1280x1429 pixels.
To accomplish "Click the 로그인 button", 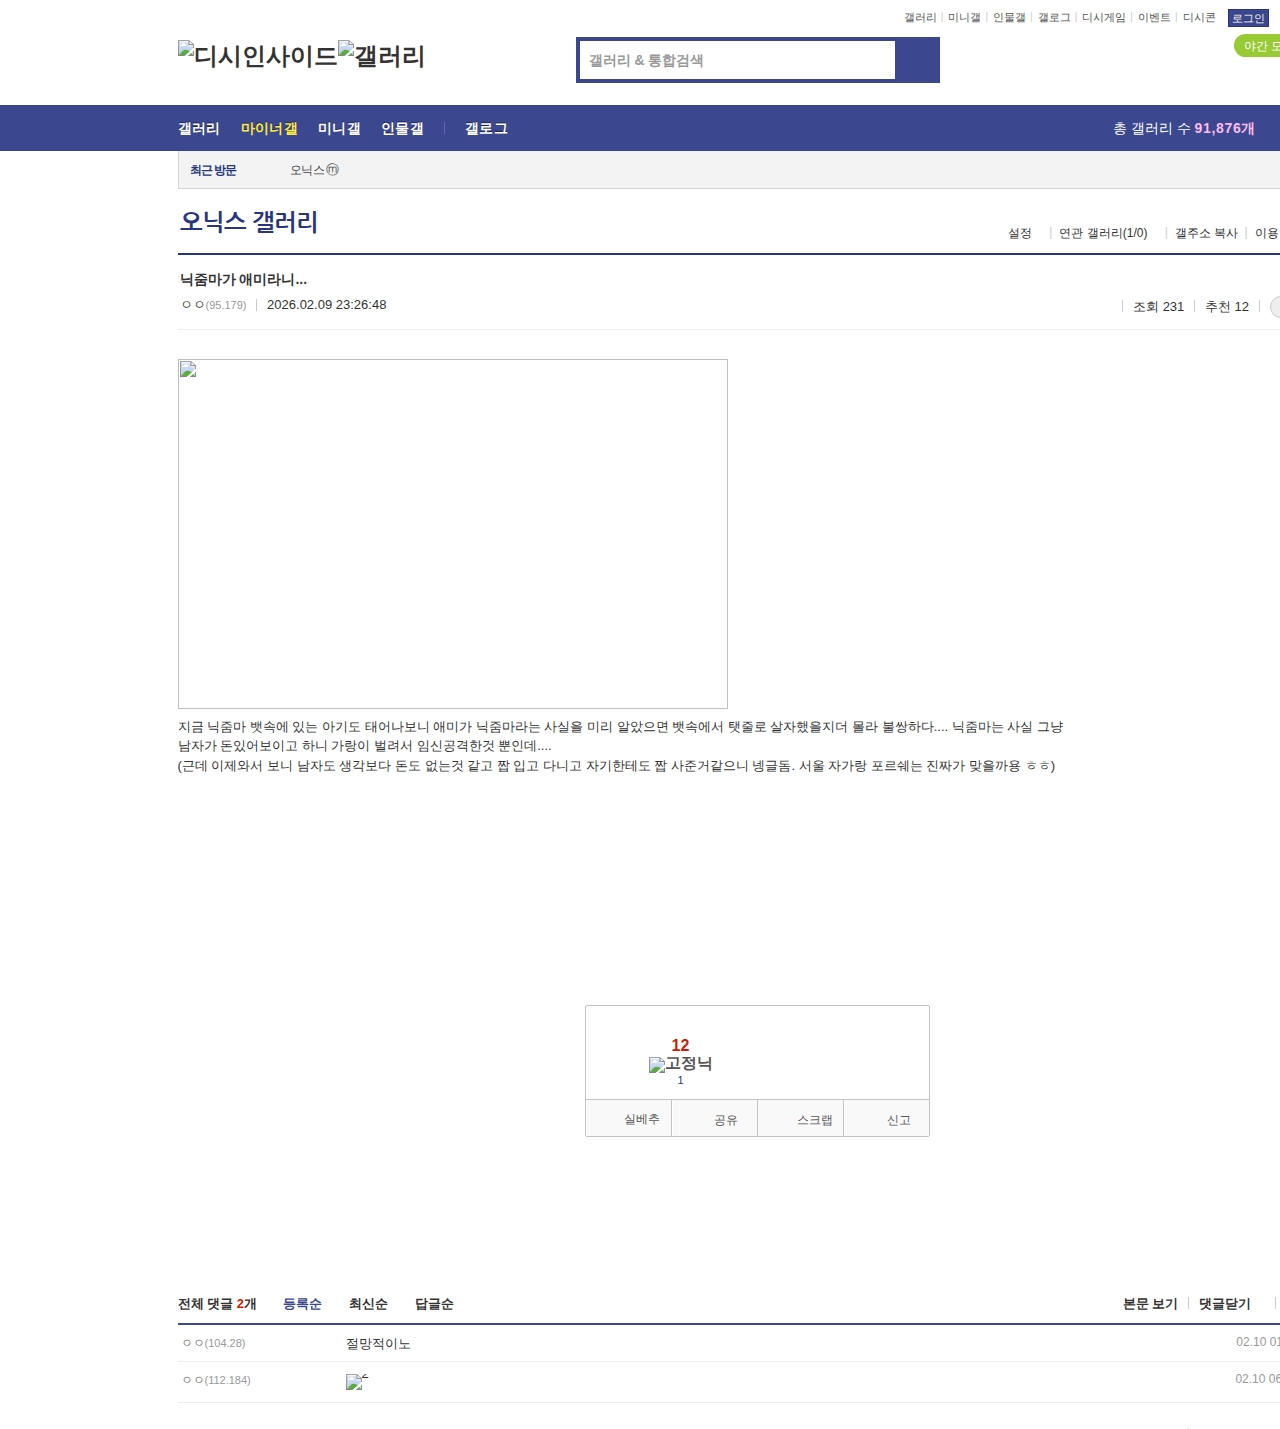I will click(x=1248, y=18).
